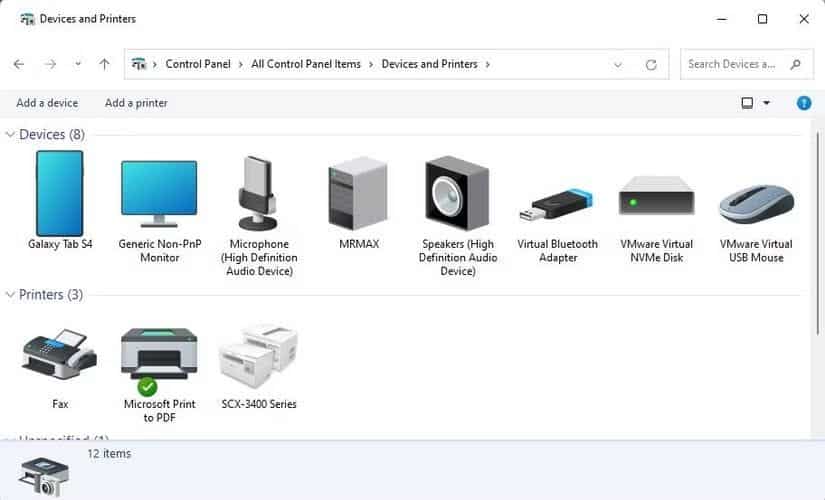Click the vertical scrollbar
The image size is (825, 500).
coord(818,234)
